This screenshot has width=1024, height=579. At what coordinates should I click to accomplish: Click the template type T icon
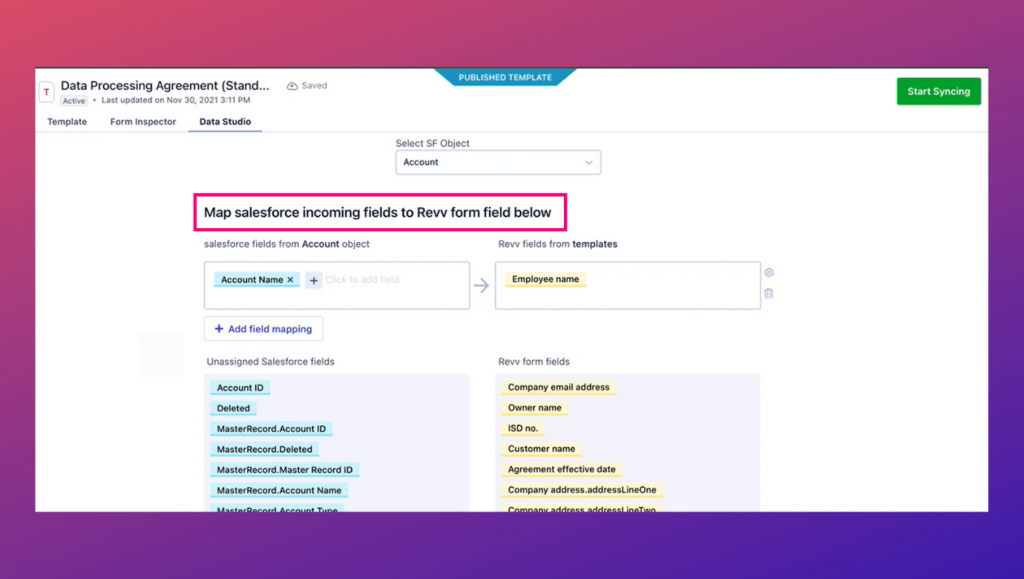(46, 92)
